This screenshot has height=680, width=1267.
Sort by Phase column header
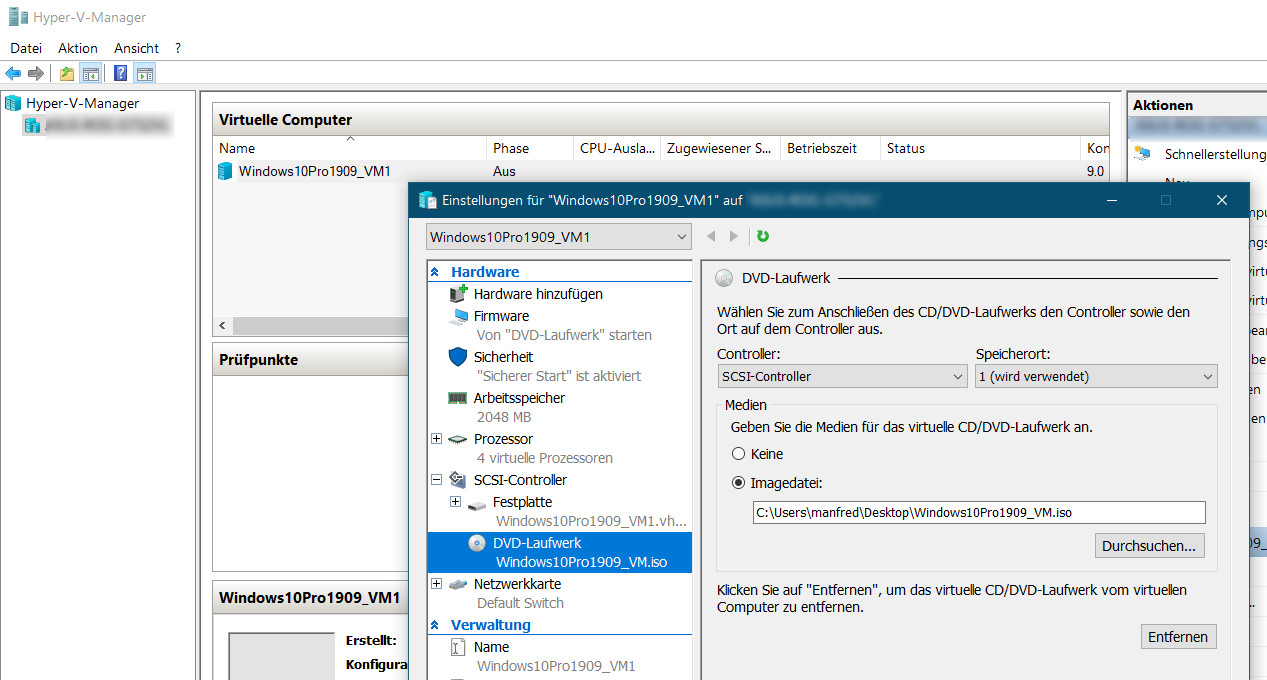529,148
